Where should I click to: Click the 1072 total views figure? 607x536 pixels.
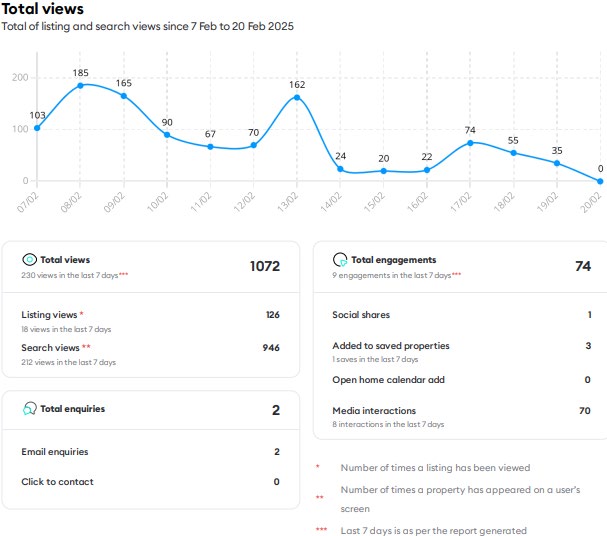(264, 266)
